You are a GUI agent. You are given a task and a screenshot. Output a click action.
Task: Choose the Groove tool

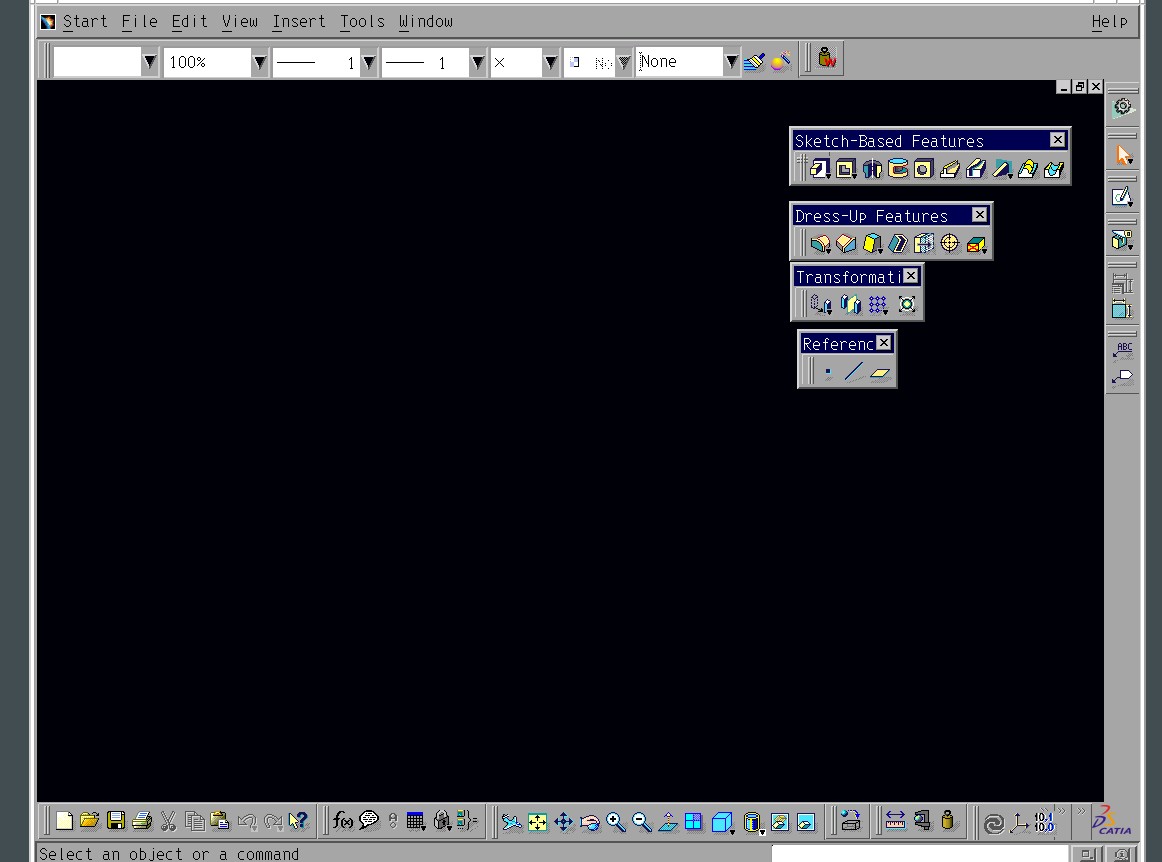pos(897,169)
